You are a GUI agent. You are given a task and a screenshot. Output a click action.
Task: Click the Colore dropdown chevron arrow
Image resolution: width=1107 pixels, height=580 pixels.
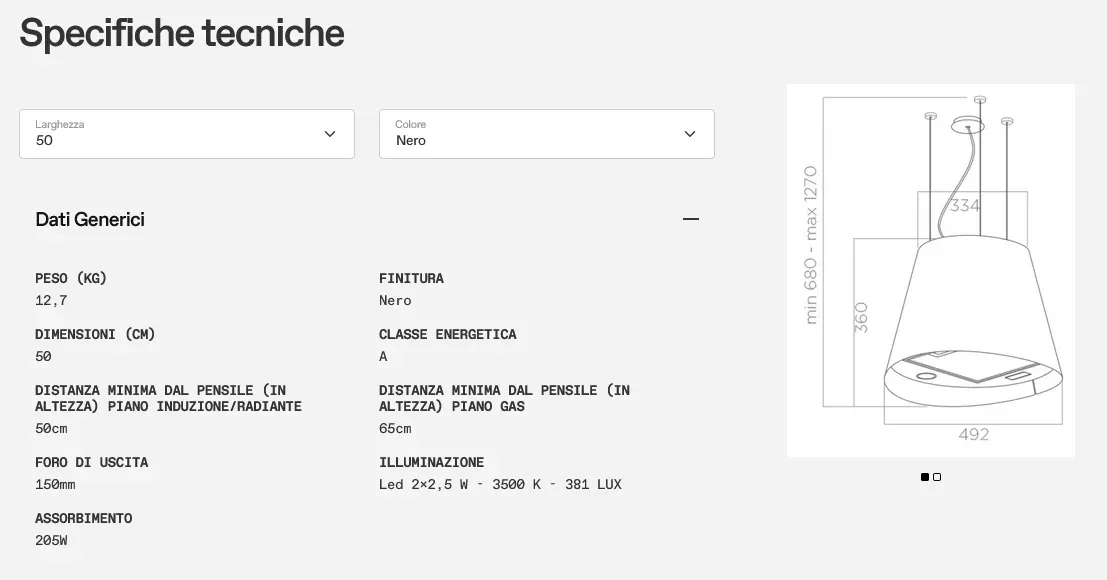[x=689, y=134]
